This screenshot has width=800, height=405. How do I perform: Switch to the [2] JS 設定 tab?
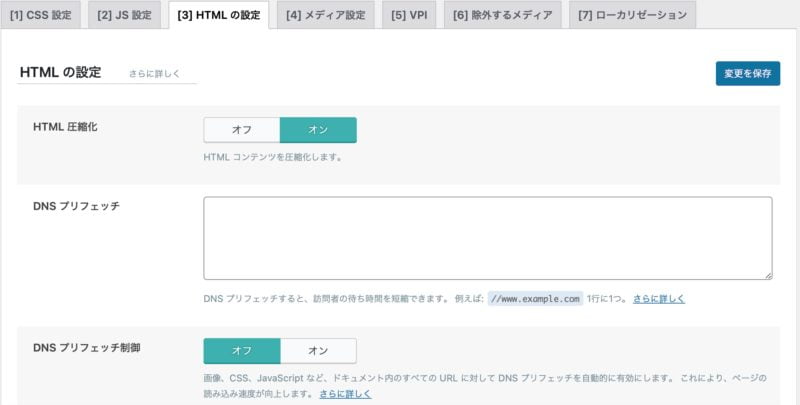[125, 15]
